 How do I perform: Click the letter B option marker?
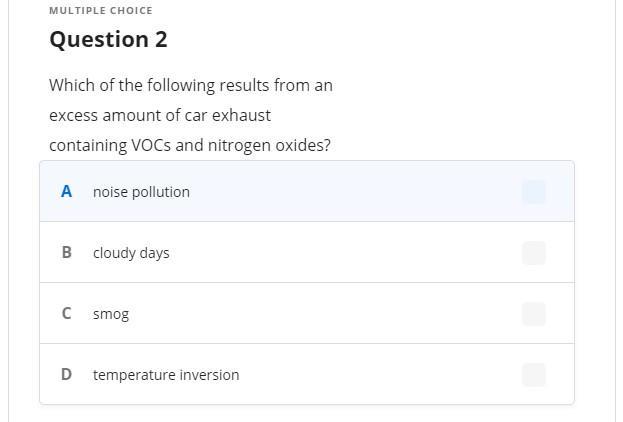click(x=66, y=253)
